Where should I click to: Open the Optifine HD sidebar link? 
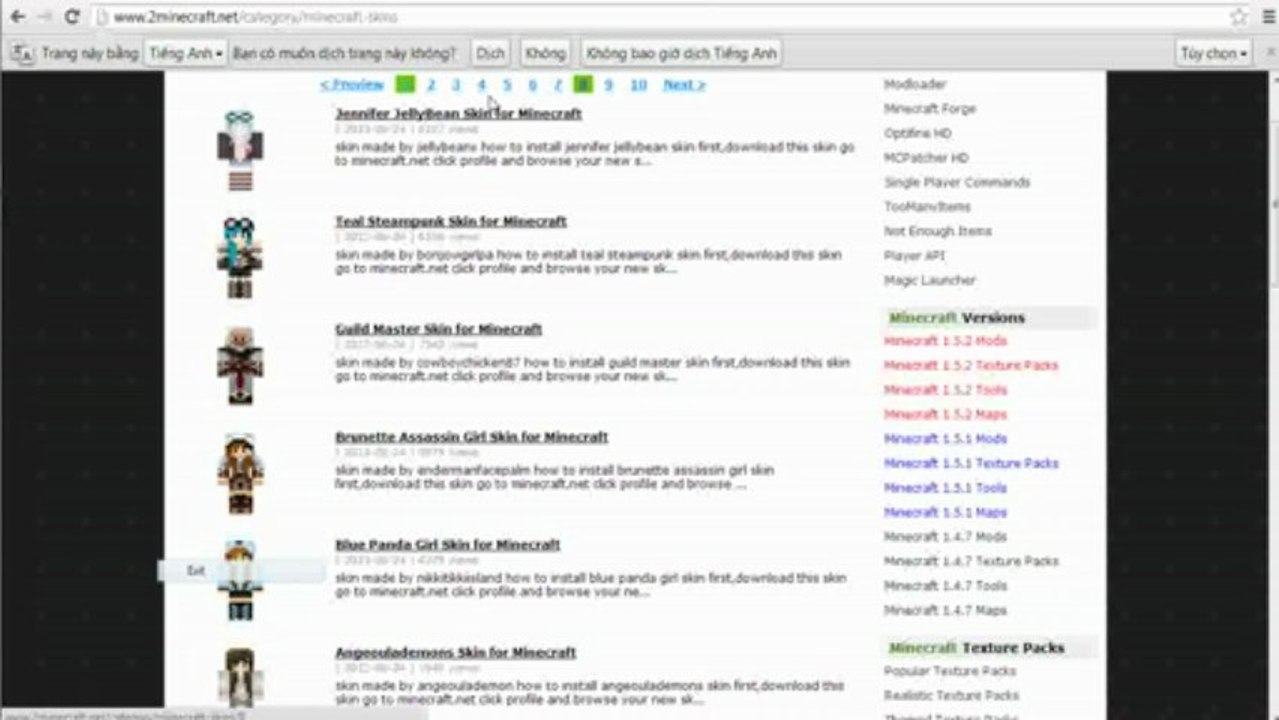[918, 133]
